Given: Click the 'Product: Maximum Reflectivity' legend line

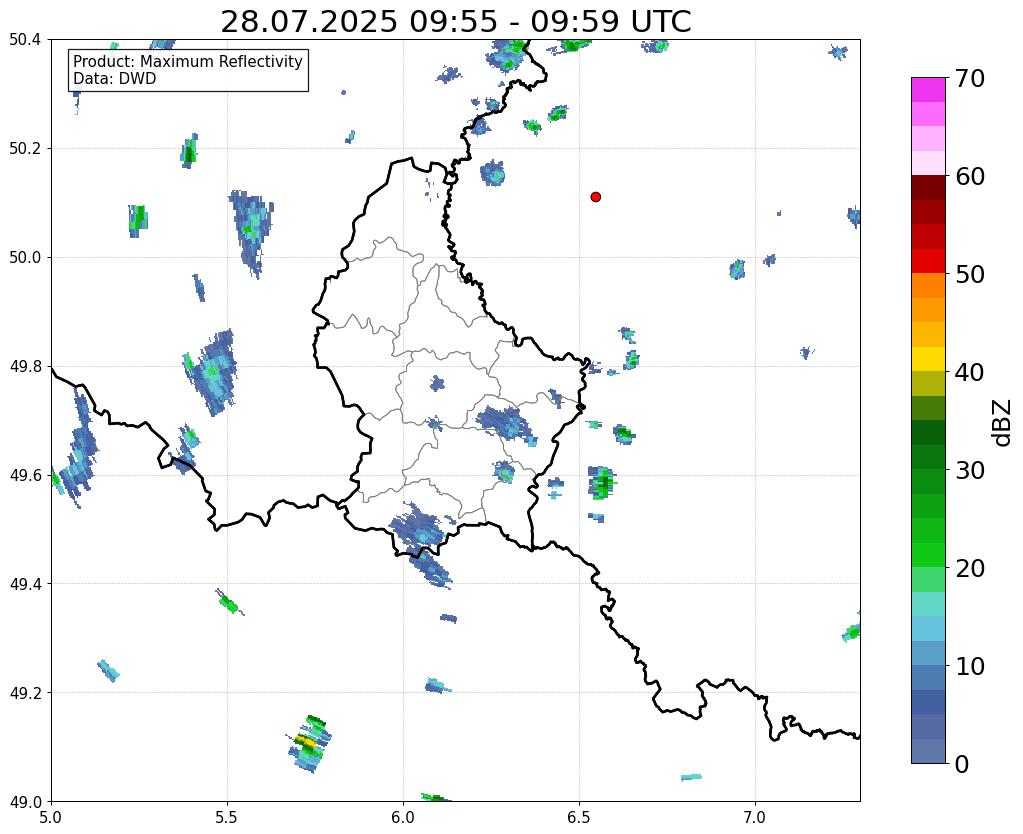Looking at the screenshot, I should [x=188, y=61].
